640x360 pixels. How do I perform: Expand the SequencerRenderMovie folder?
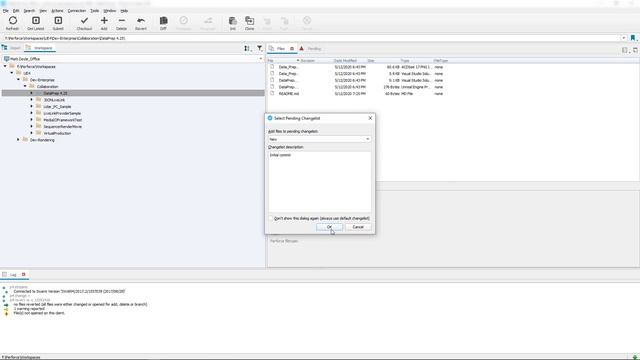click(x=31, y=127)
